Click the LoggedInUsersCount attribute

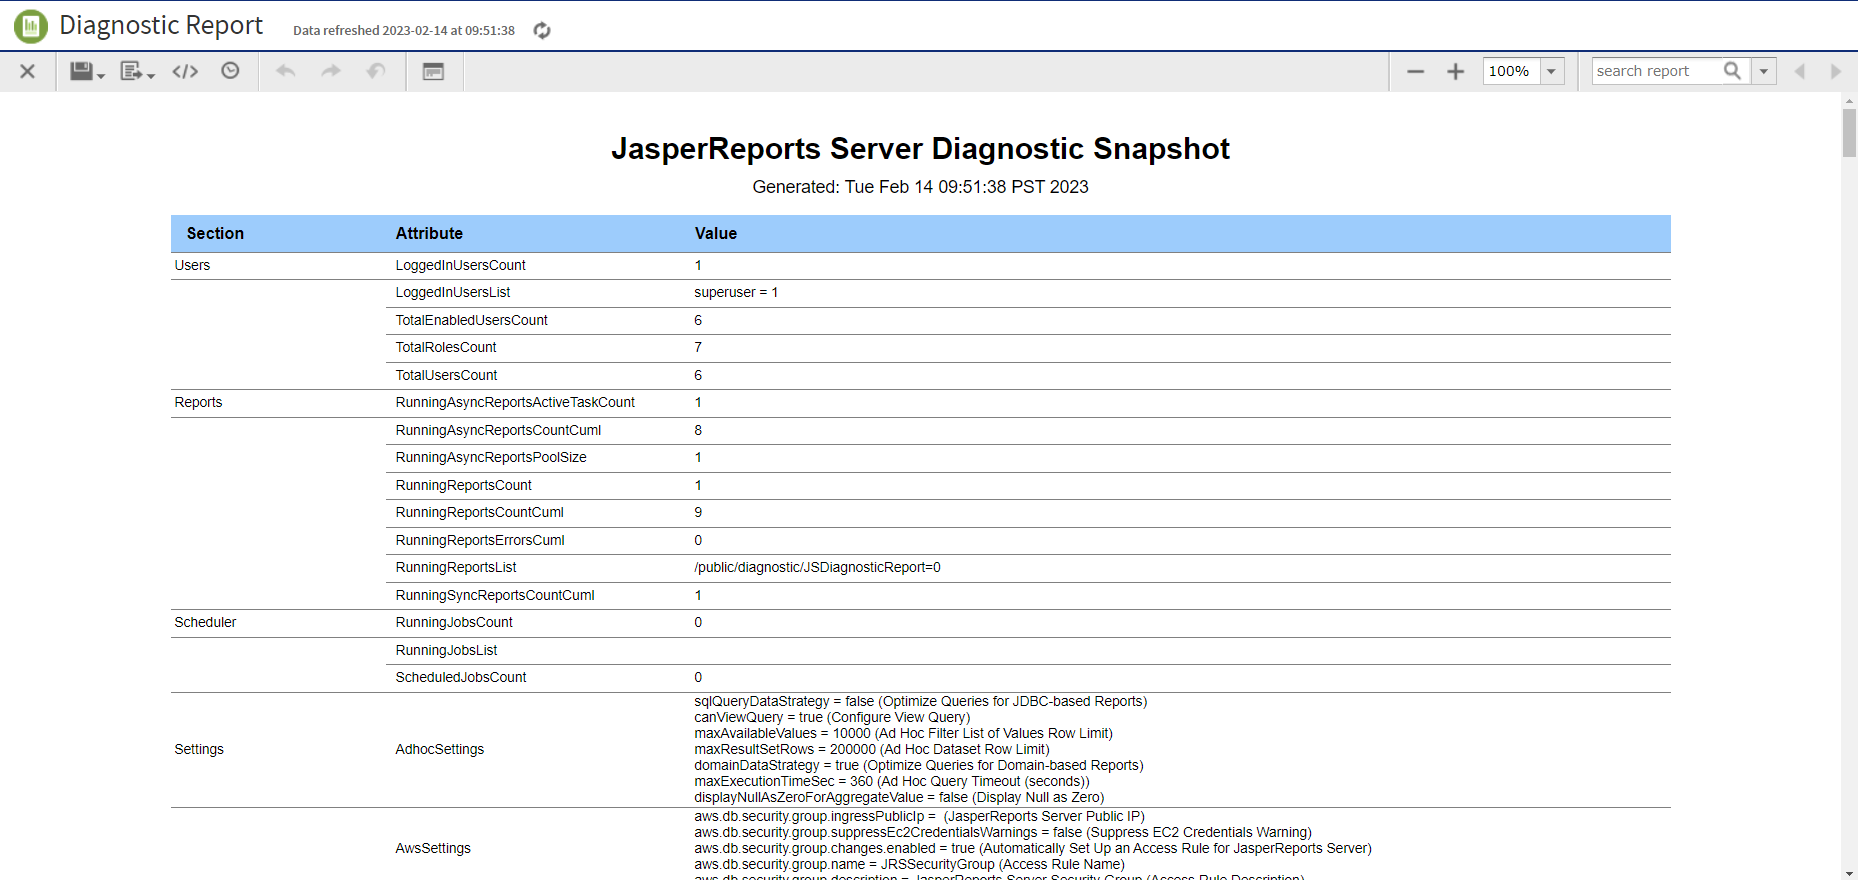460,265
